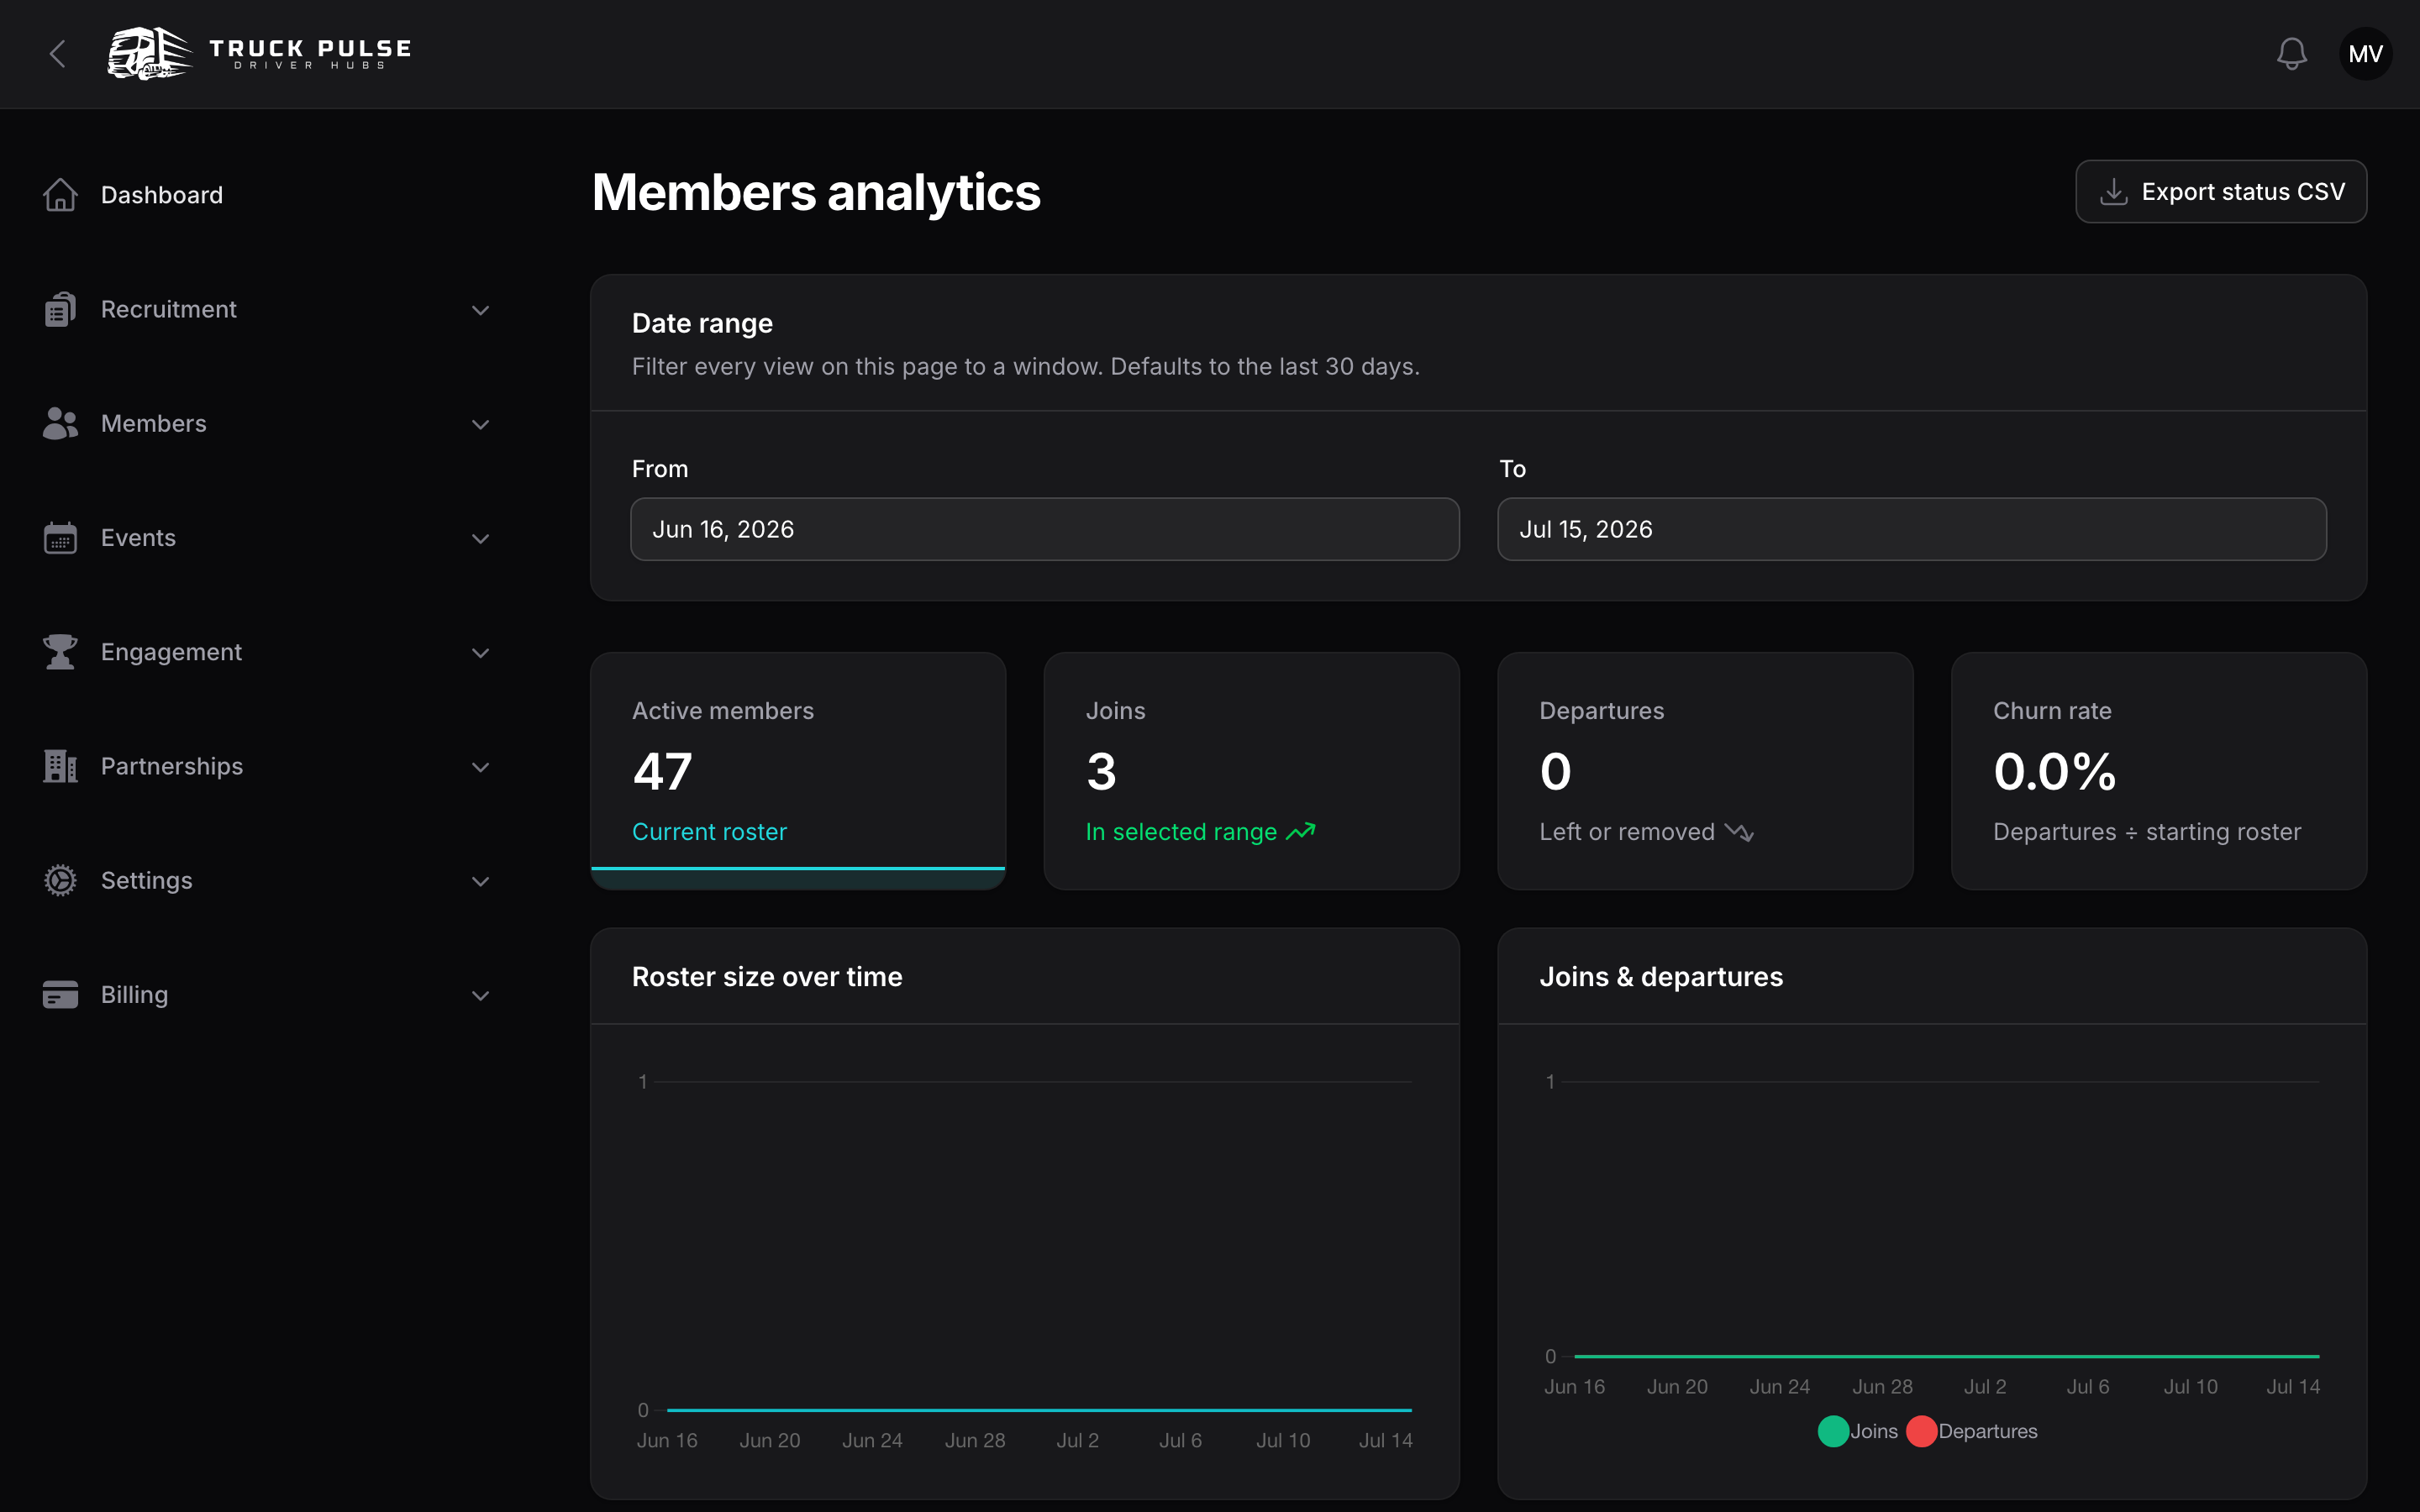Viewport: 2420px width, 1512px height.
Task: Click Jul 2 on roster chart axis
Action: pos(1077,1440)
